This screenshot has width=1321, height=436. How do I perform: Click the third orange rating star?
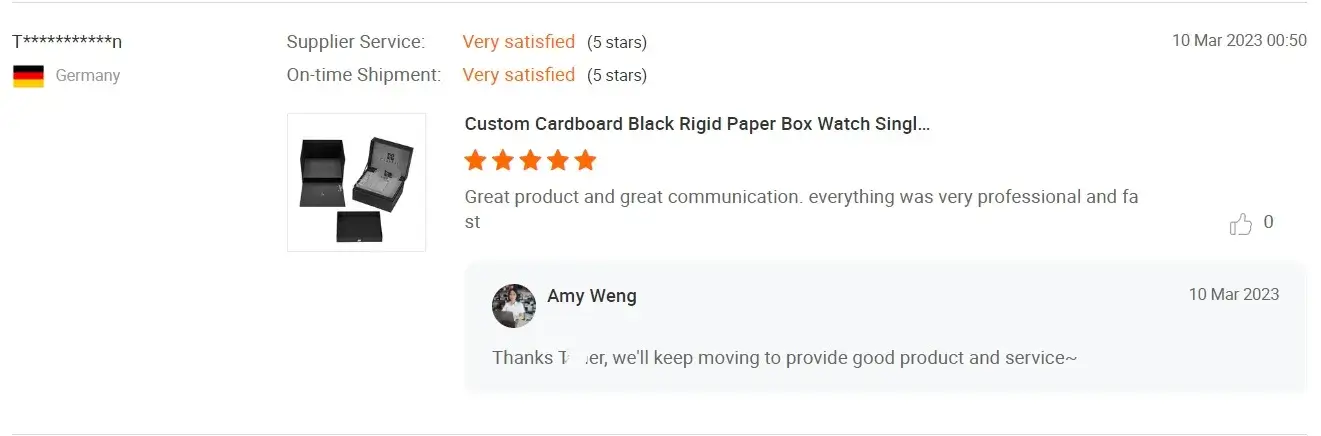tap(531, 160)
